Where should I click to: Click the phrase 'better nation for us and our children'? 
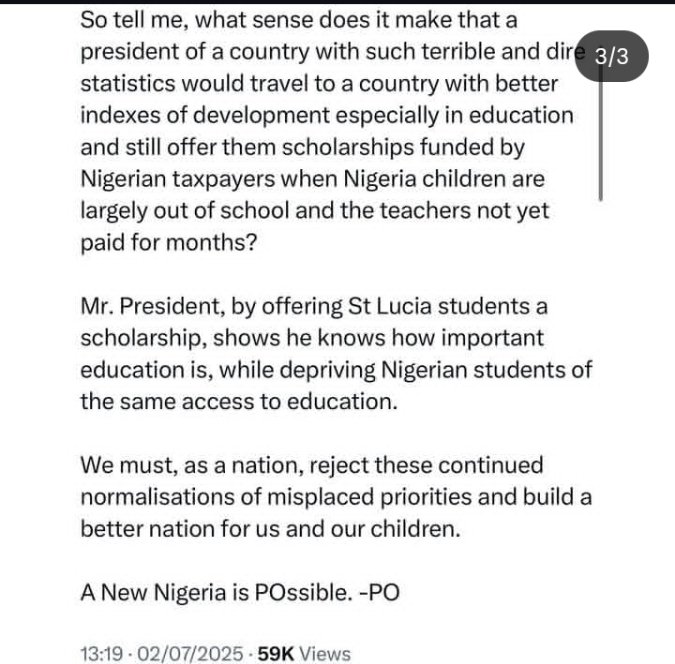point(270,529)
